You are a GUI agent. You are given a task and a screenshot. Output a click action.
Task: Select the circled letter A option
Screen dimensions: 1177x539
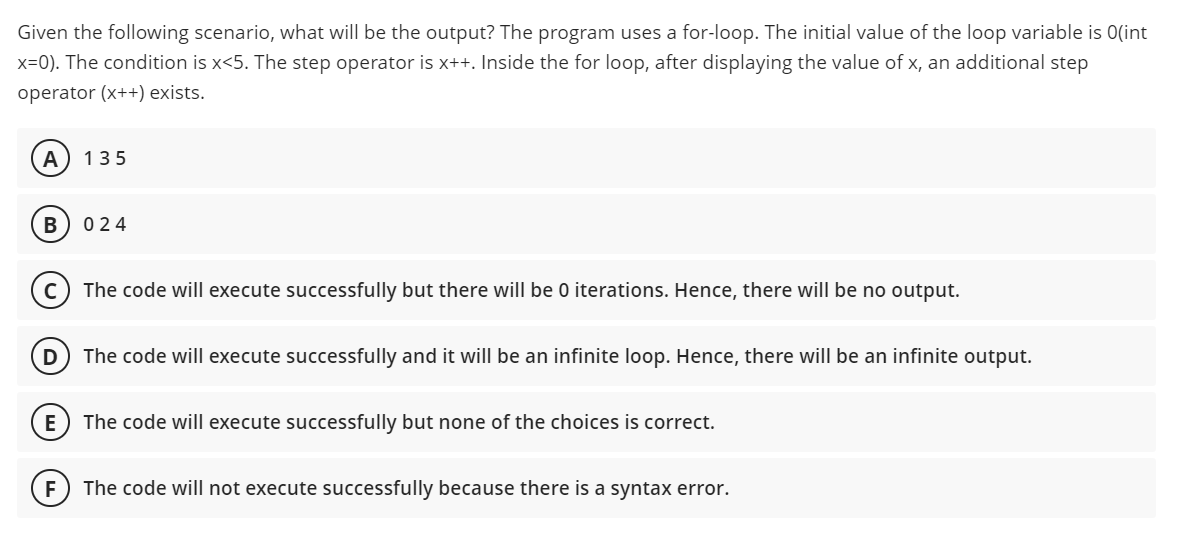point(50,158)
